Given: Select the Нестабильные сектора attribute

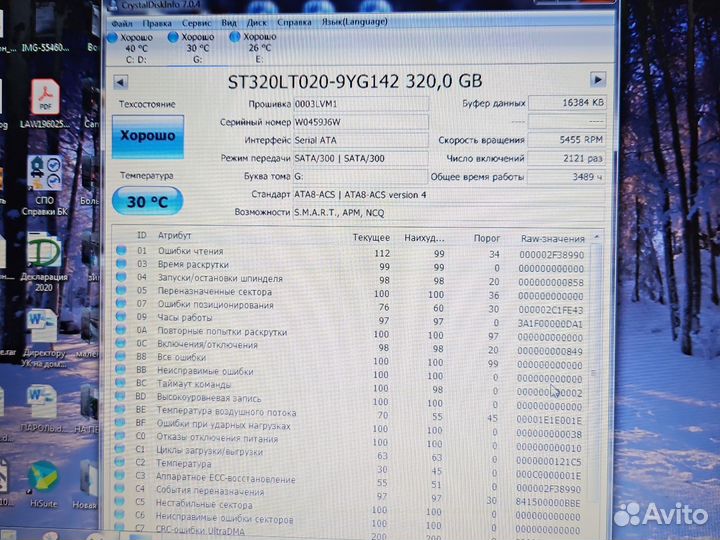Looking at the screenshot, I should pyautogui.click(x=204, y=505).
